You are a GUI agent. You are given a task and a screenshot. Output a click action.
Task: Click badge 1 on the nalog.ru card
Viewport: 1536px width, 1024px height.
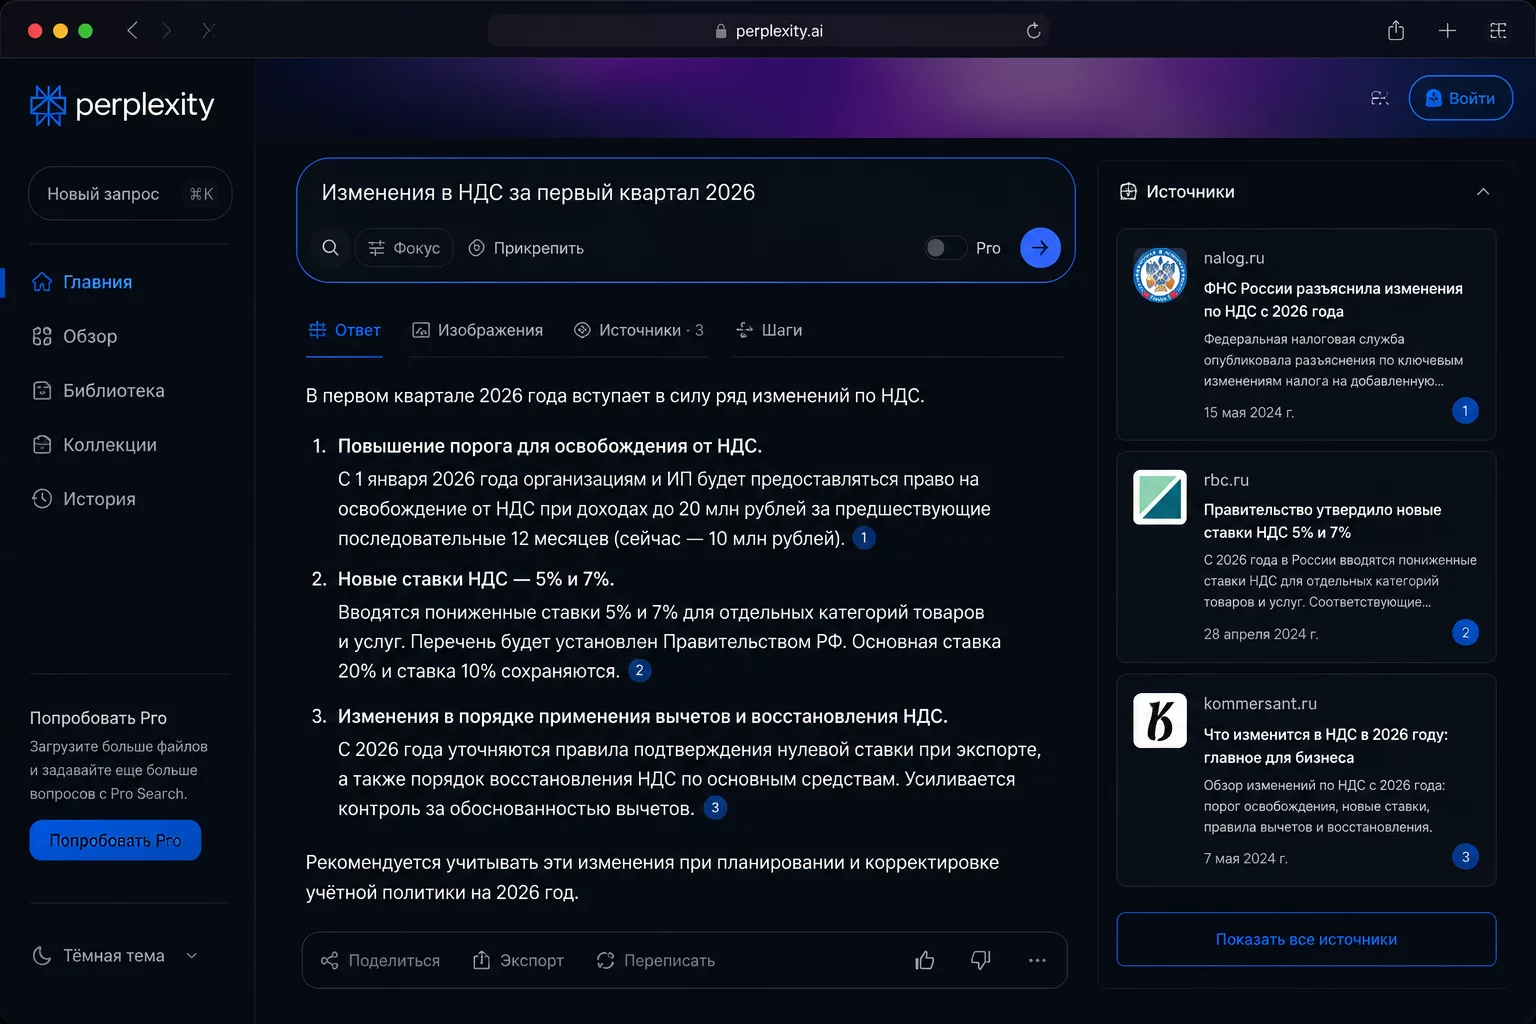(1465, 411)
